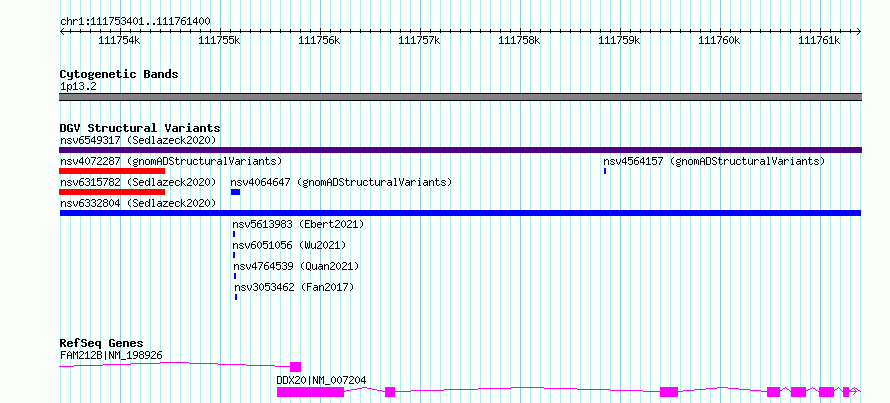Select the 1p13.2 cytogenetic band label
The width and height of the screenshot is (890, 403).
pyautogui.click(x=78, y=86)
